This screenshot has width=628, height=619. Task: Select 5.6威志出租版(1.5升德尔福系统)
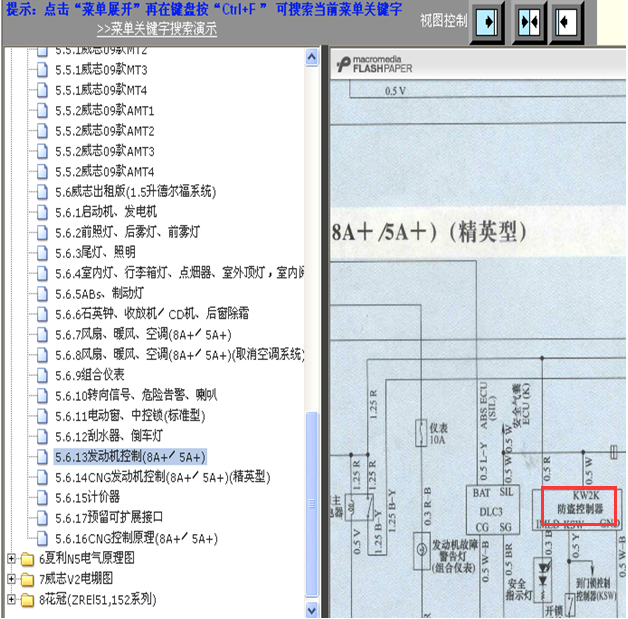135,192
